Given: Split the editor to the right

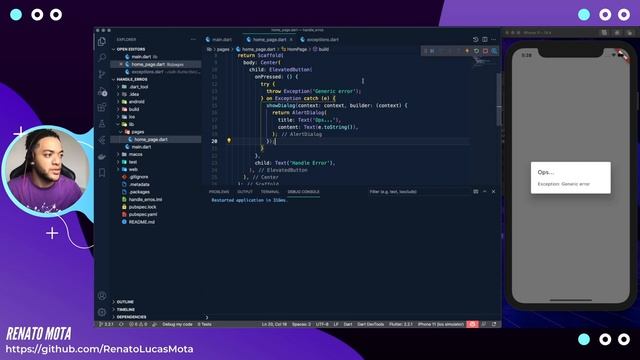Looking at the screenshot, I should [485, 40].
